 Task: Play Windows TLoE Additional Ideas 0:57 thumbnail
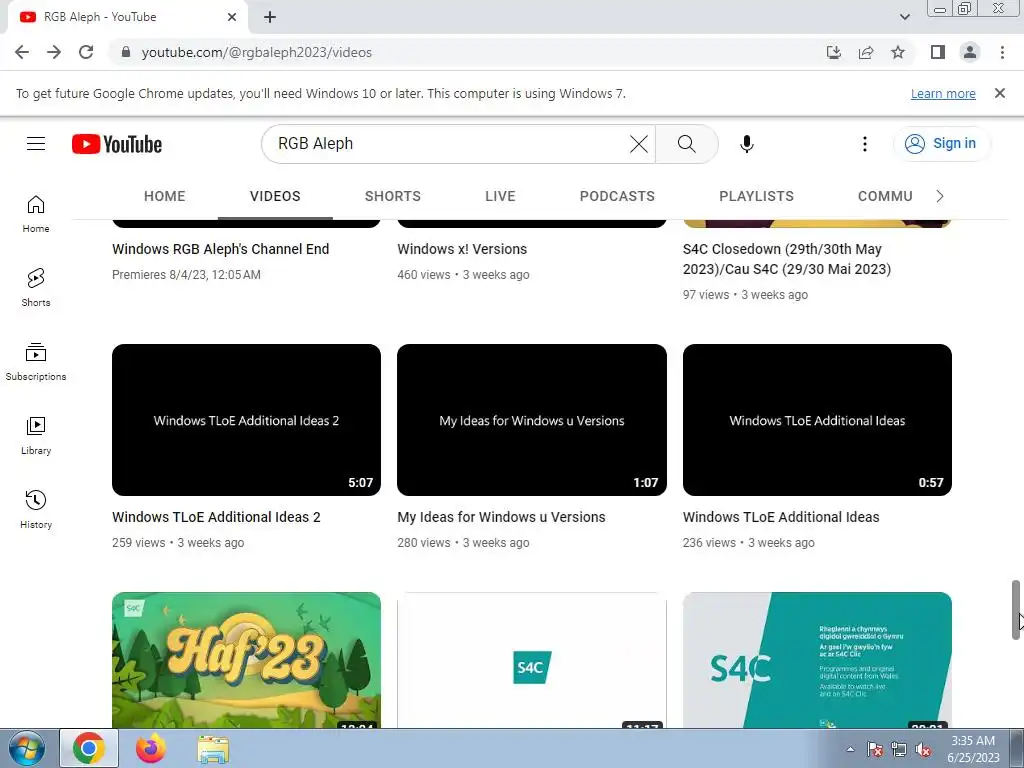coord(817,420)
